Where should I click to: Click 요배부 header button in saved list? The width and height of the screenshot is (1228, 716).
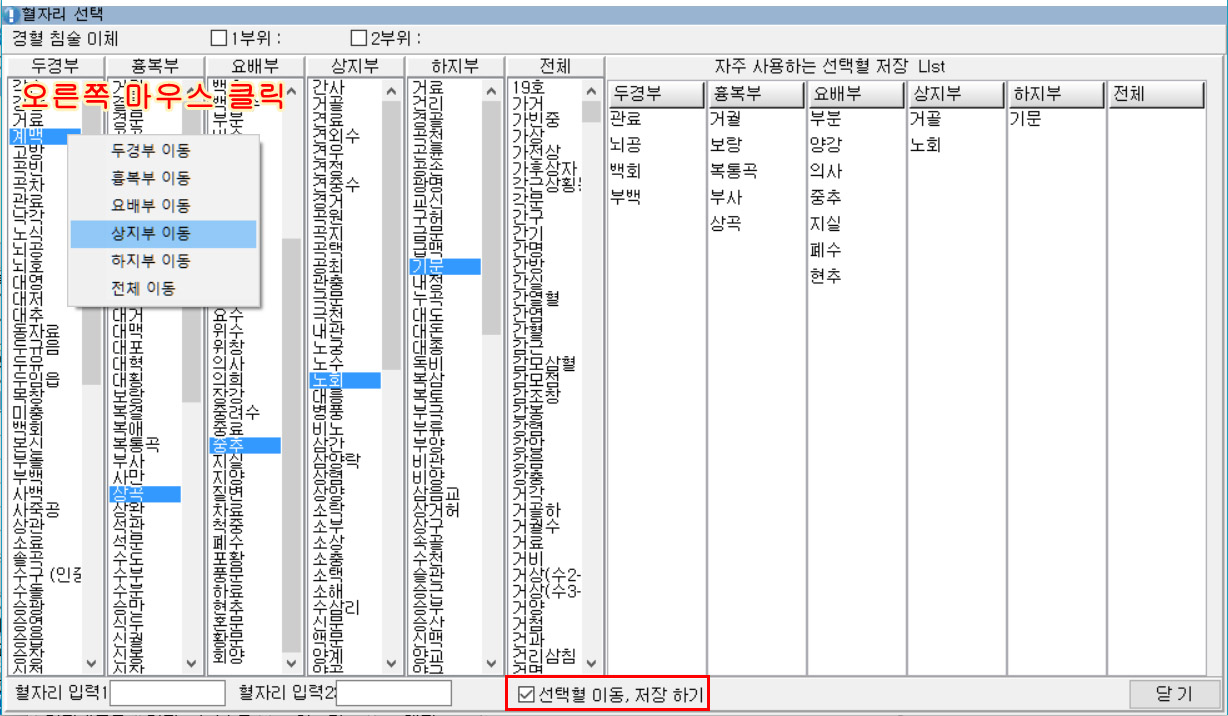[x=855, y=94]
